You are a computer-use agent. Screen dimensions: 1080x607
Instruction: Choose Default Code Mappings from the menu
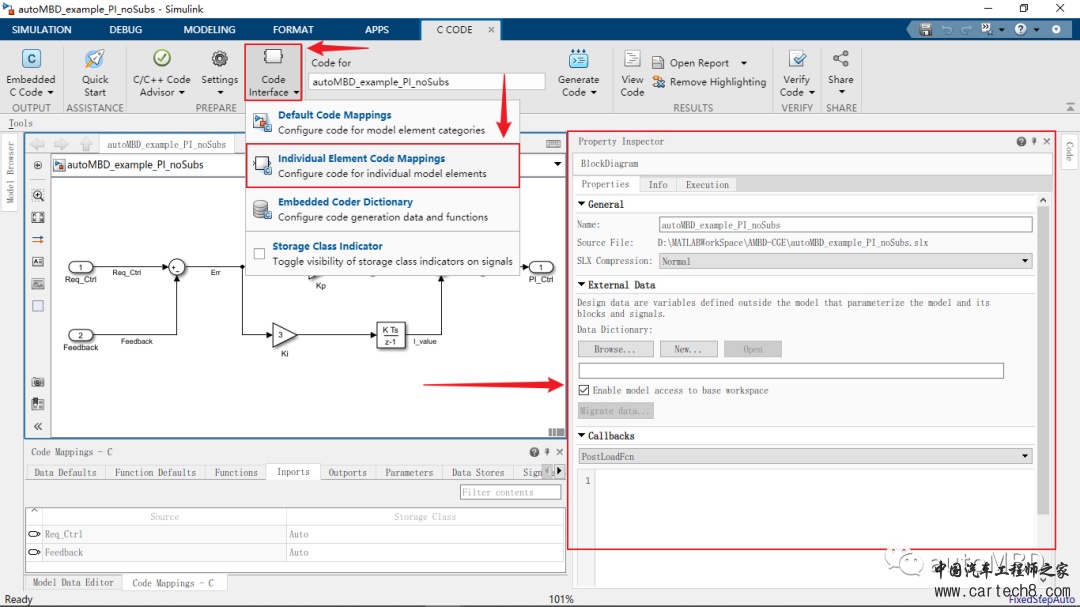382,123
